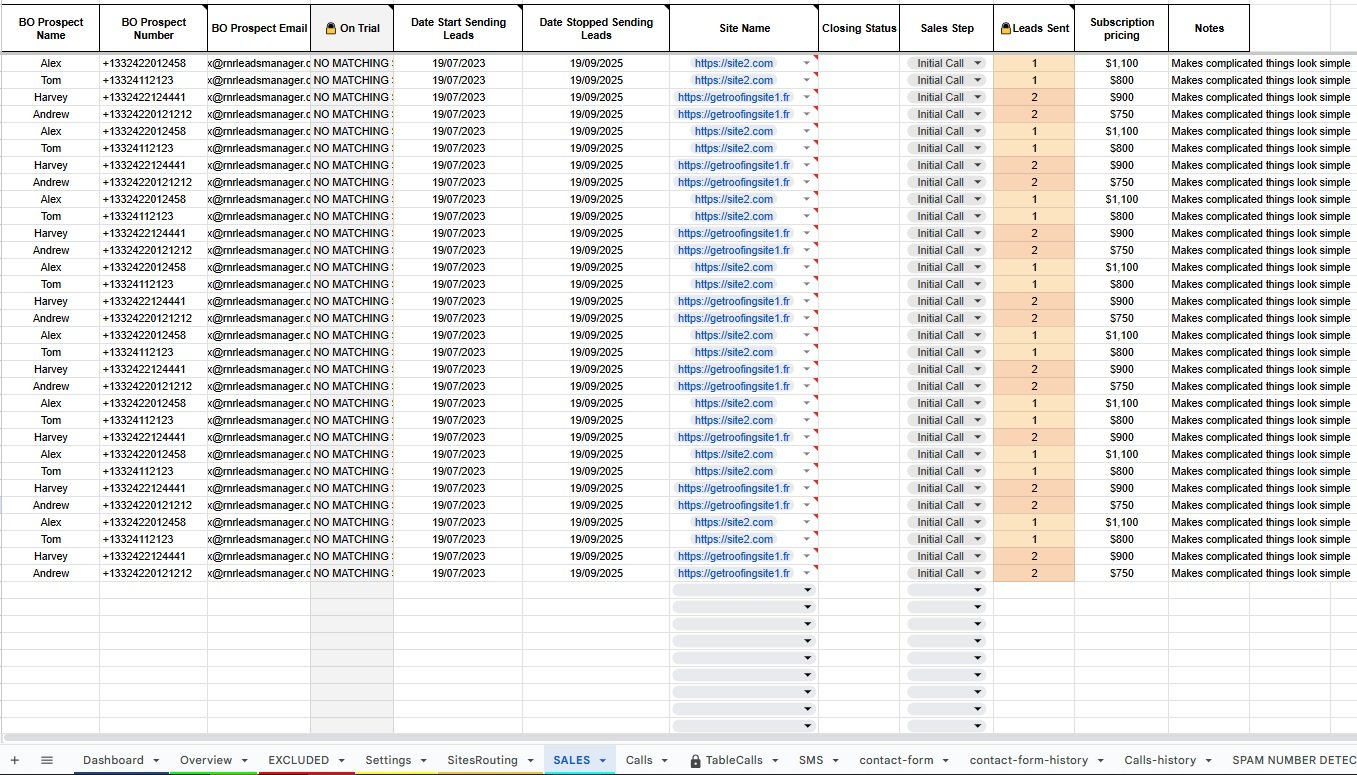The width and height of the screenshot is (1357, 775).
Task: Open the EXCLUDED tab dropdown arrow
Action: [x=340, y=761]
